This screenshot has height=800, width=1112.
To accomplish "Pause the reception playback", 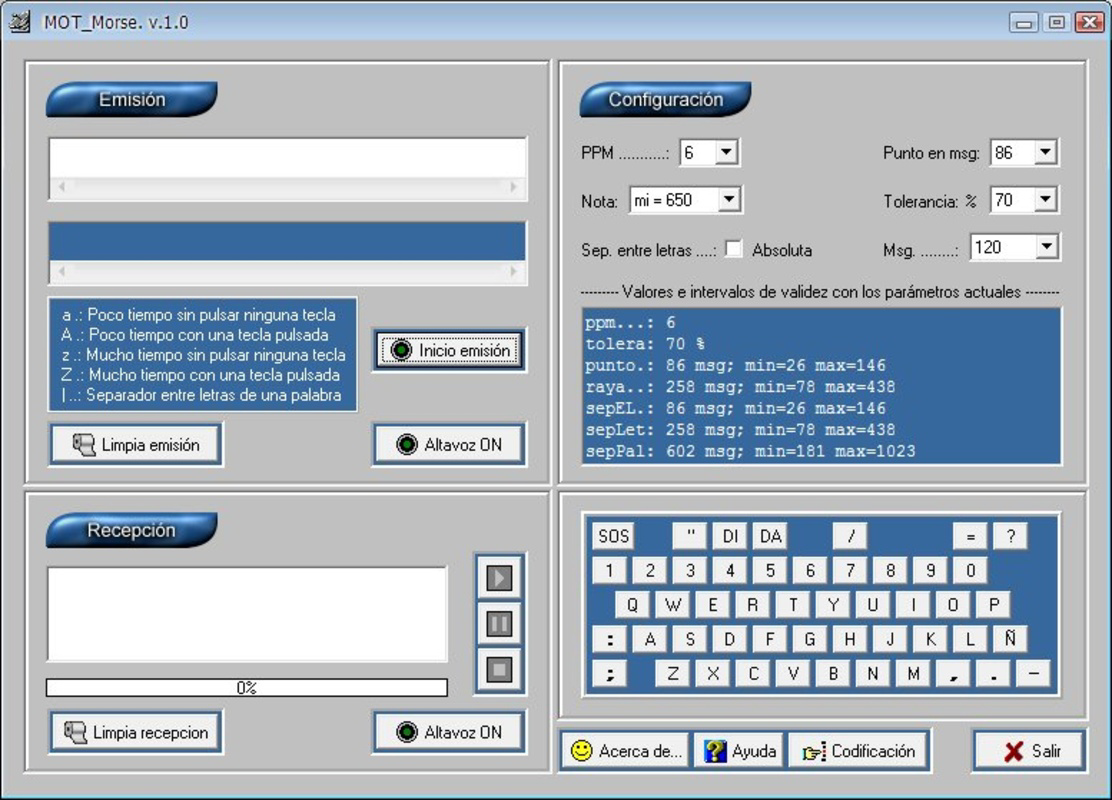I will point(499,624).
